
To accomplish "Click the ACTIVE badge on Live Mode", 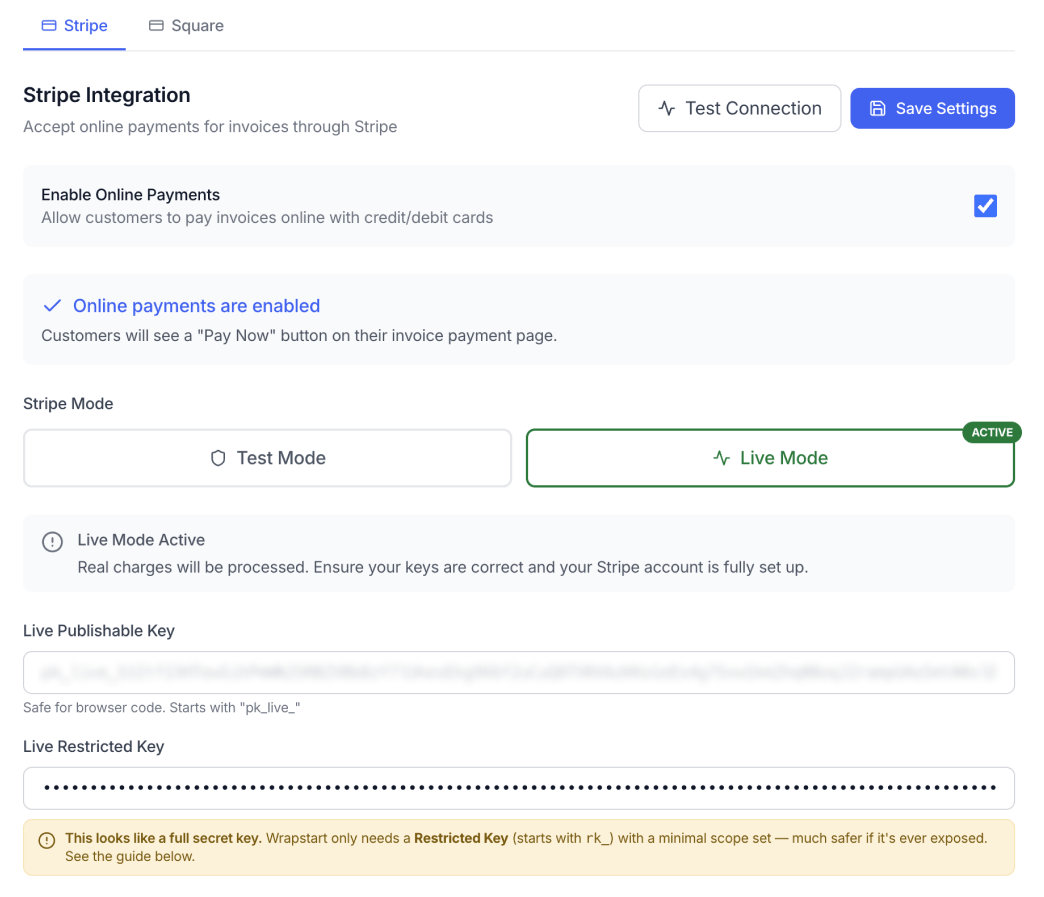I will point(991,432).
